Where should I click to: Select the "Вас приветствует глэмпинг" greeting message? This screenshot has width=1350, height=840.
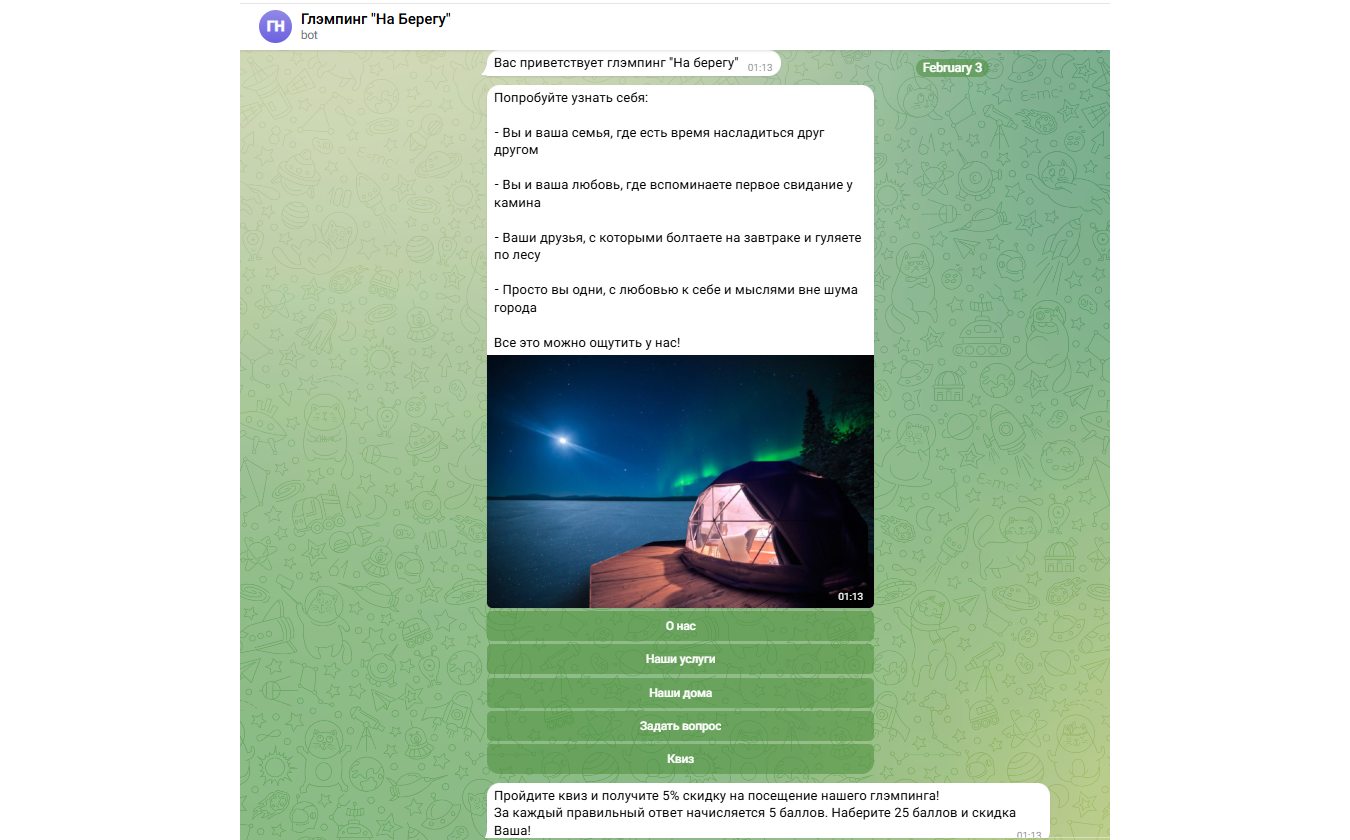pyautogui.click(x=615, y=64)
